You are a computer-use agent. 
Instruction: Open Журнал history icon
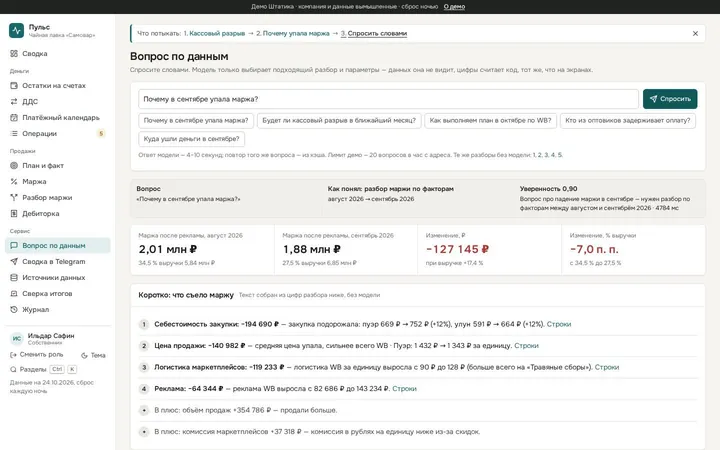(14, 309)
